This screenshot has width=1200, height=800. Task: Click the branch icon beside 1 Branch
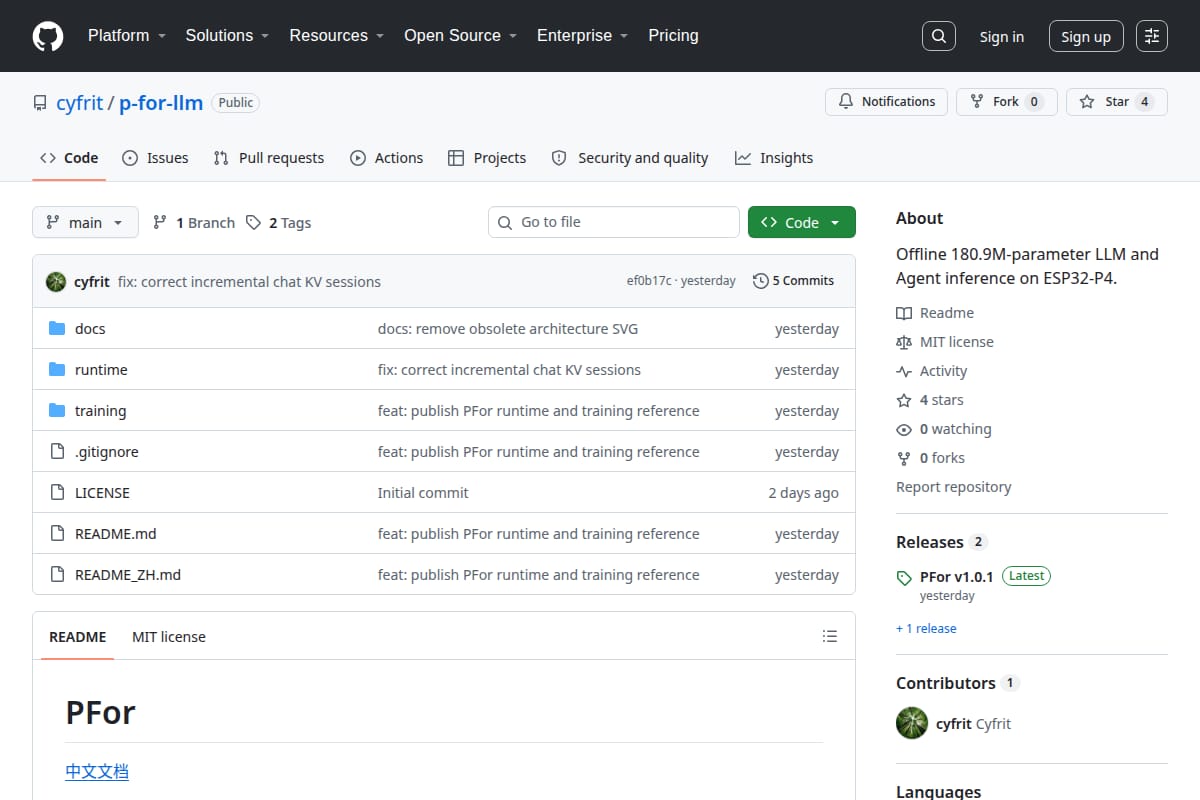point(159,223)
